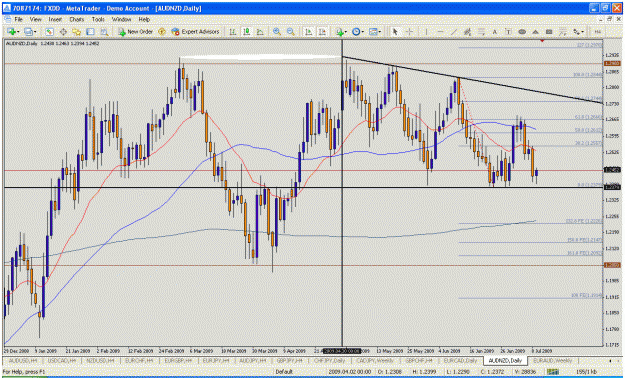This screenshot has height=378, width=625.
Task: Open a new chart with the plus icon
Action: (10, 32)
